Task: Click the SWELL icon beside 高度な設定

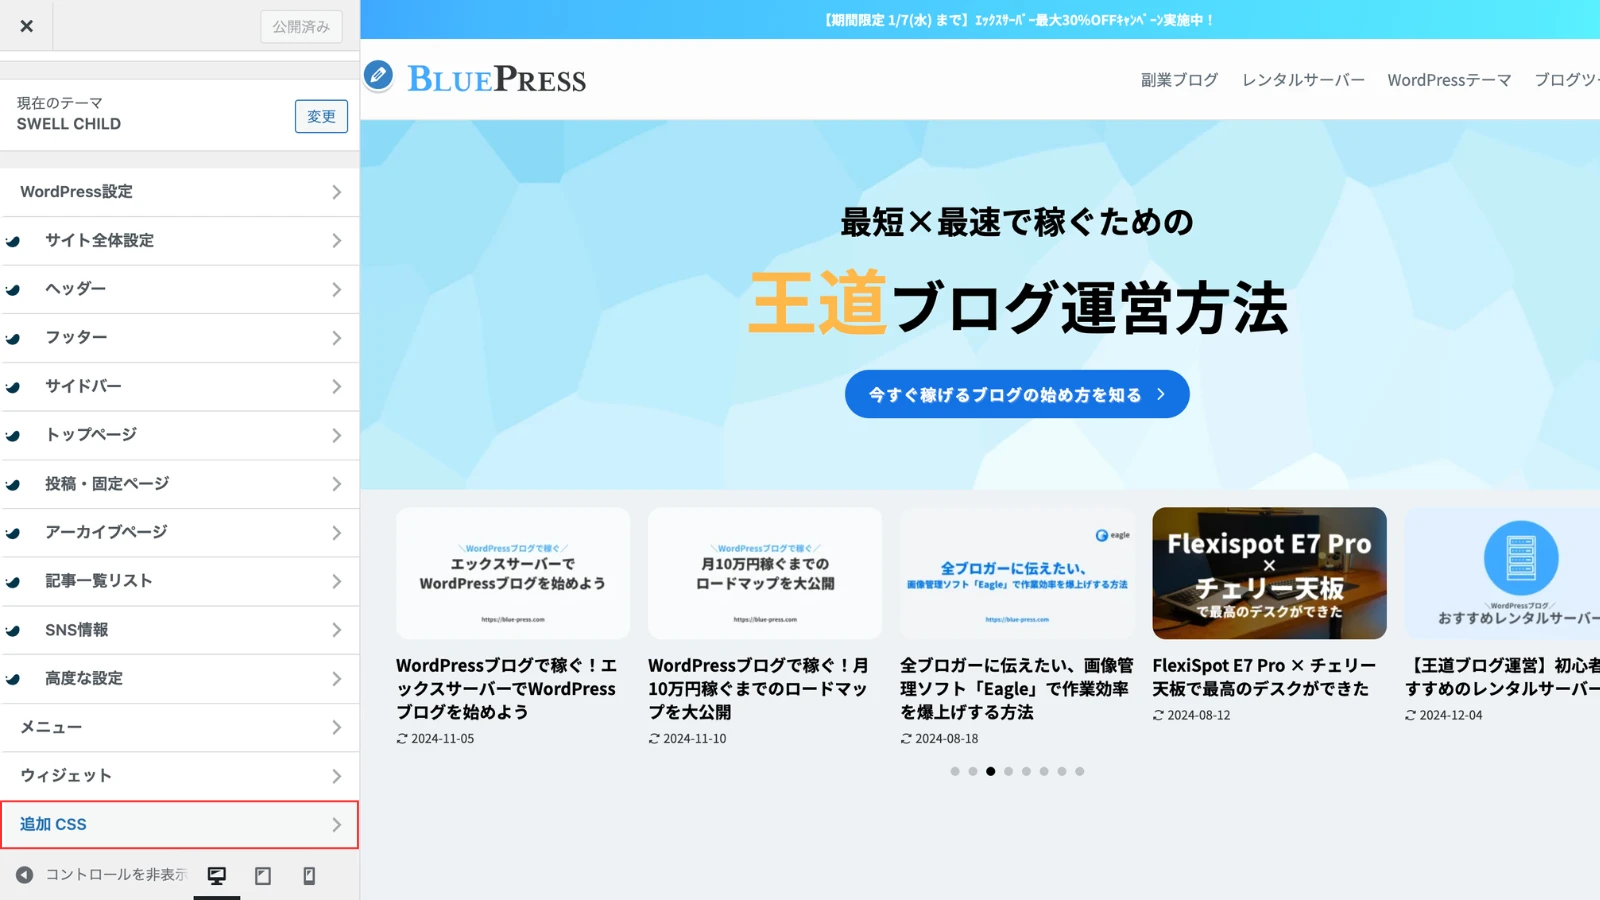Action: [13, 679]
